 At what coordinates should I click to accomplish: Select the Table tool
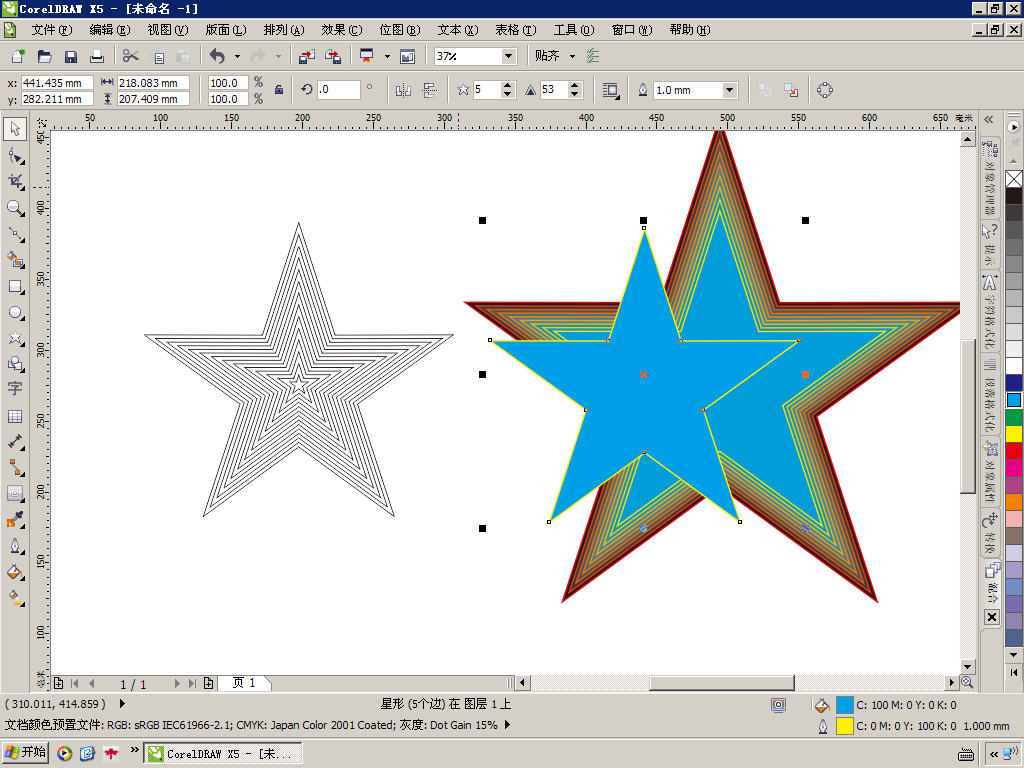coord(16,416)
